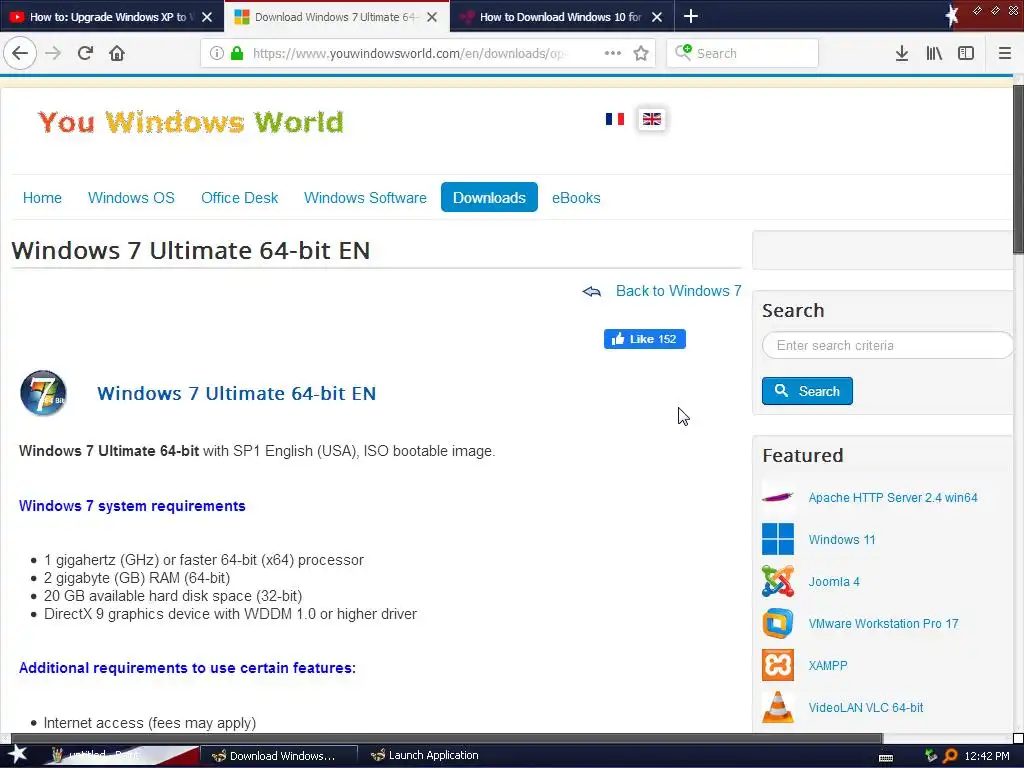Bookmark this page with the star icon
The width and height of the screenshot is (1024, 768).
[641, 53]
